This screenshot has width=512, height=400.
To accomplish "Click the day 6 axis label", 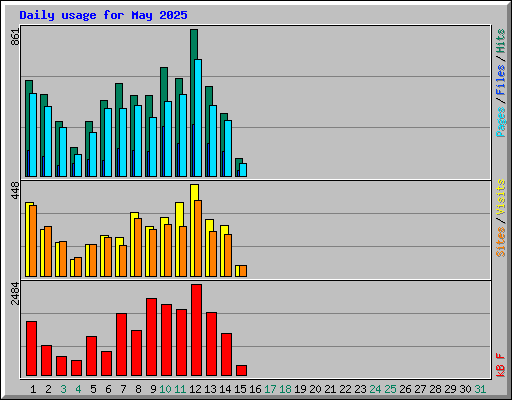I will pos(108,389).
